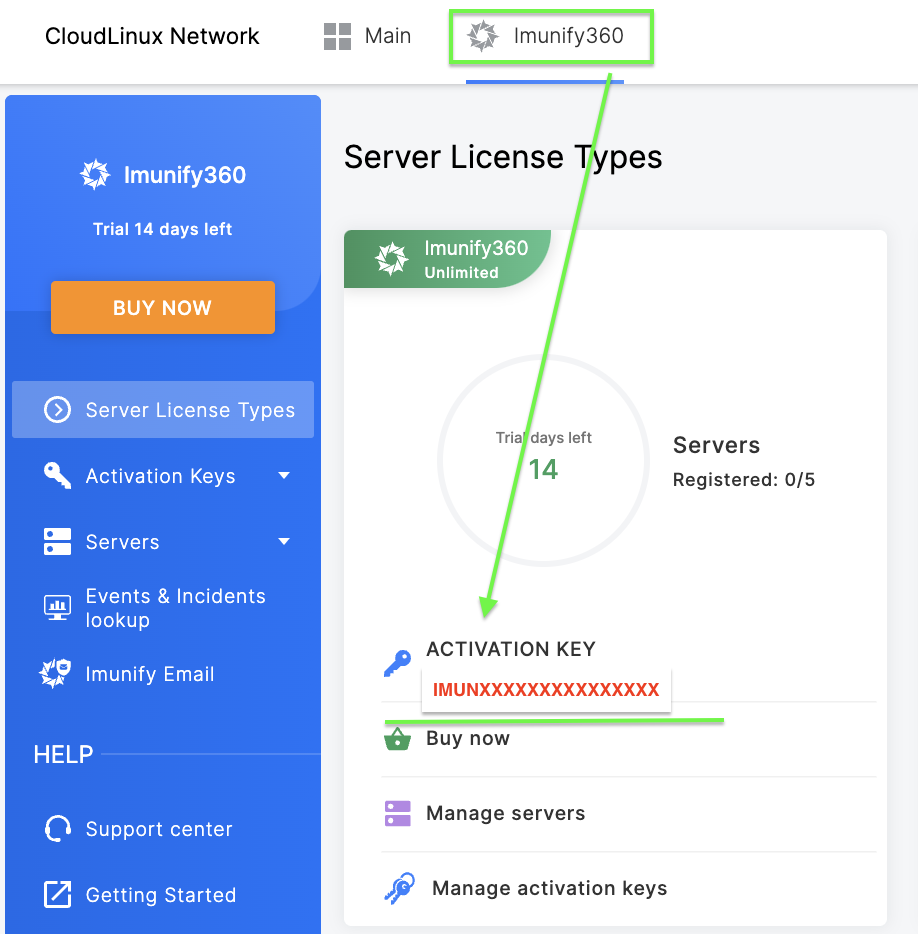Select Server License Types menu item
This screenshot has width=918, height=934.
coord(163,410)
